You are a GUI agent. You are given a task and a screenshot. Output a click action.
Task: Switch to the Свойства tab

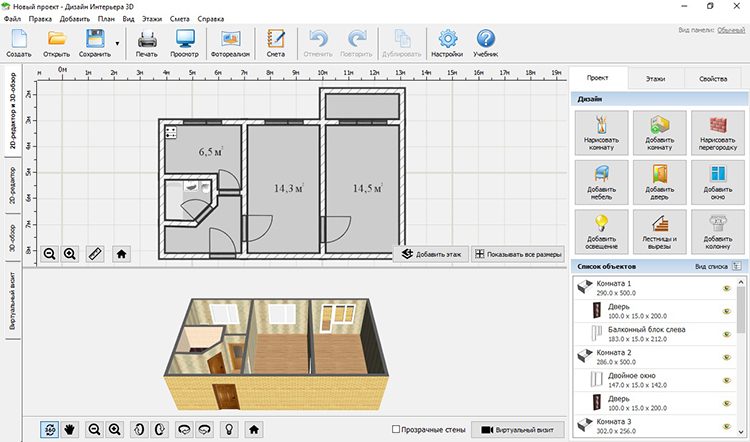(x=712, y=77)
